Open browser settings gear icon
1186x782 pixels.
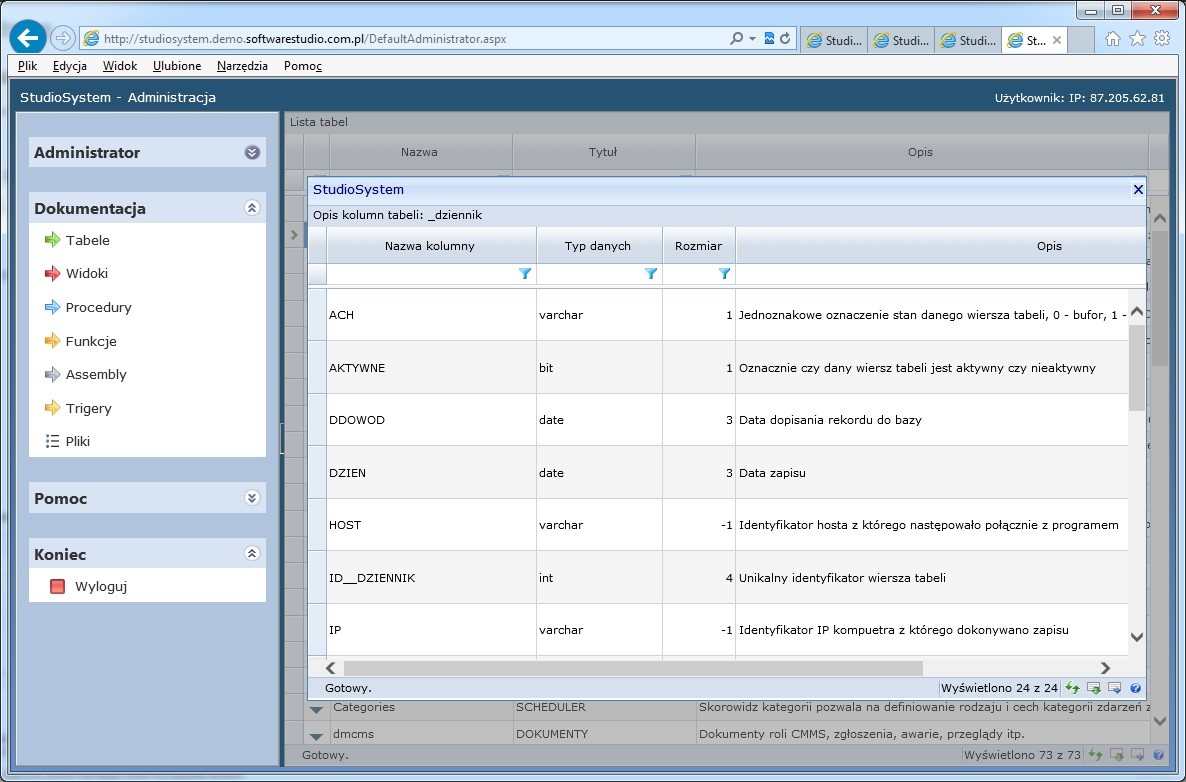(x=1162, y=39)
